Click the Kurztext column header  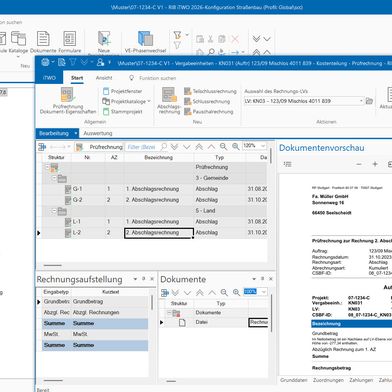110,292
